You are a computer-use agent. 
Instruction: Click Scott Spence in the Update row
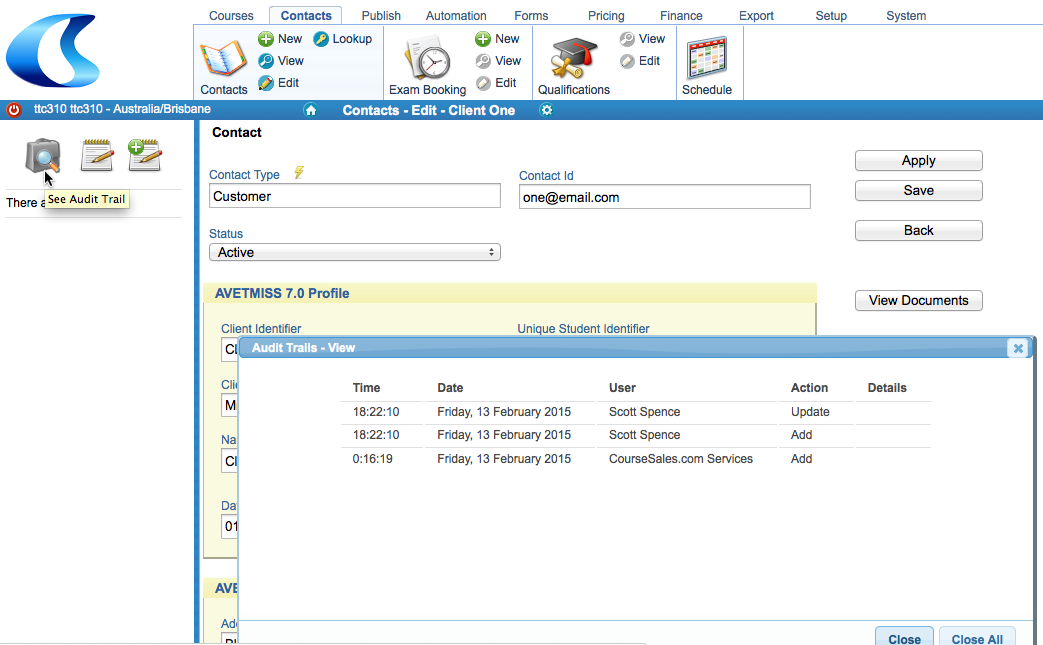click(645, 412)
